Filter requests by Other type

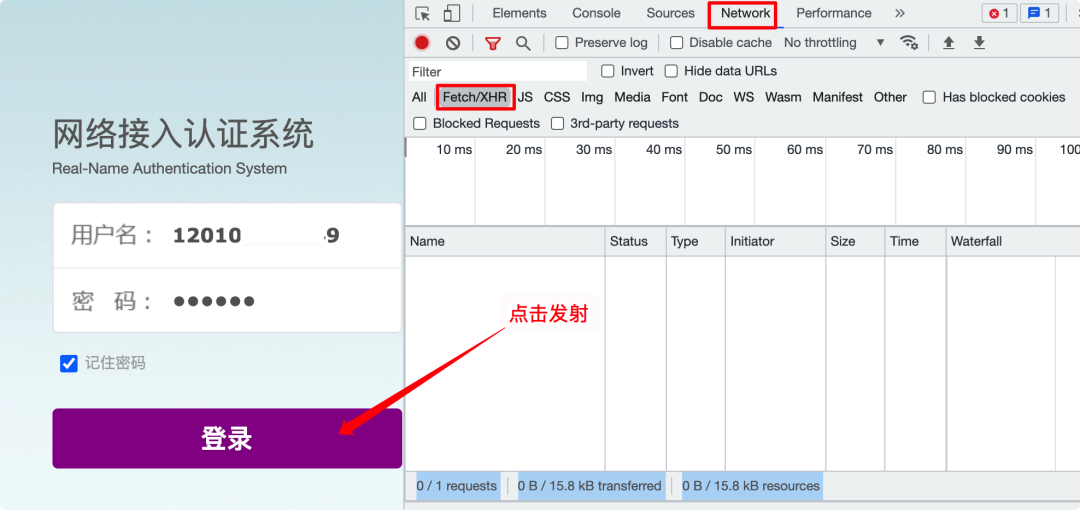click(890, 97)
